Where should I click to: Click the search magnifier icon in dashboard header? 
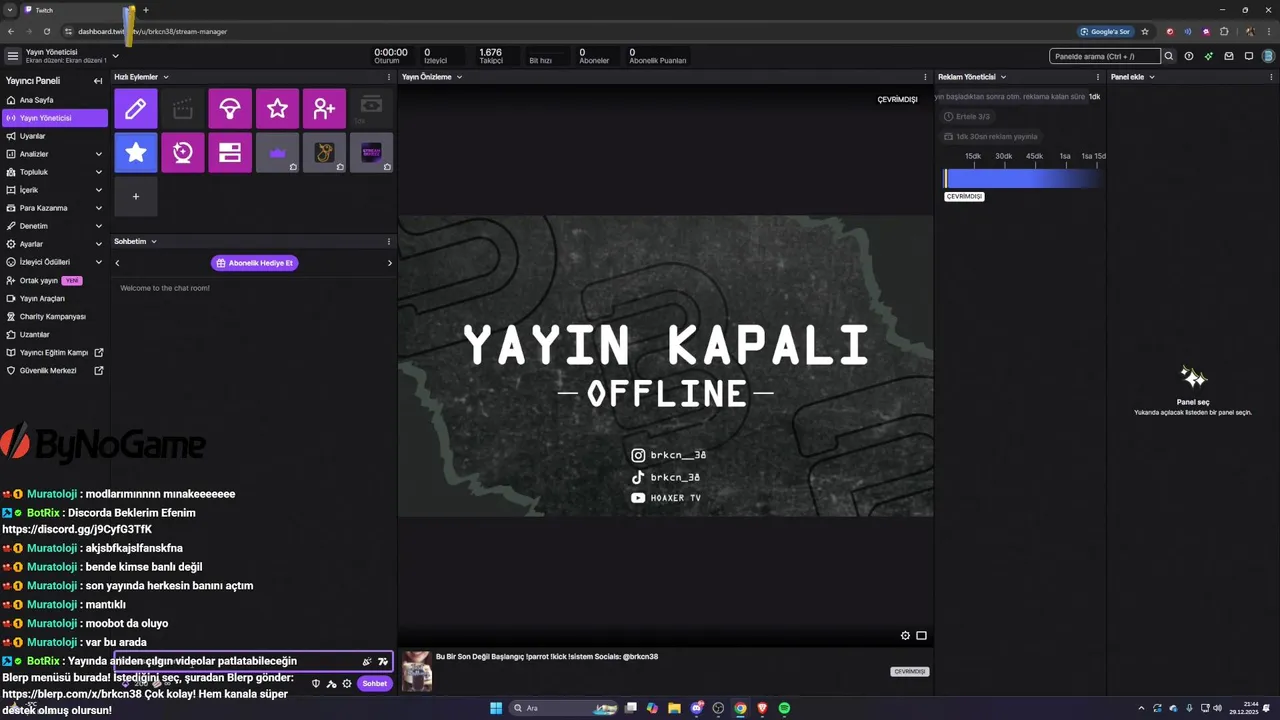click(1168, 56)
